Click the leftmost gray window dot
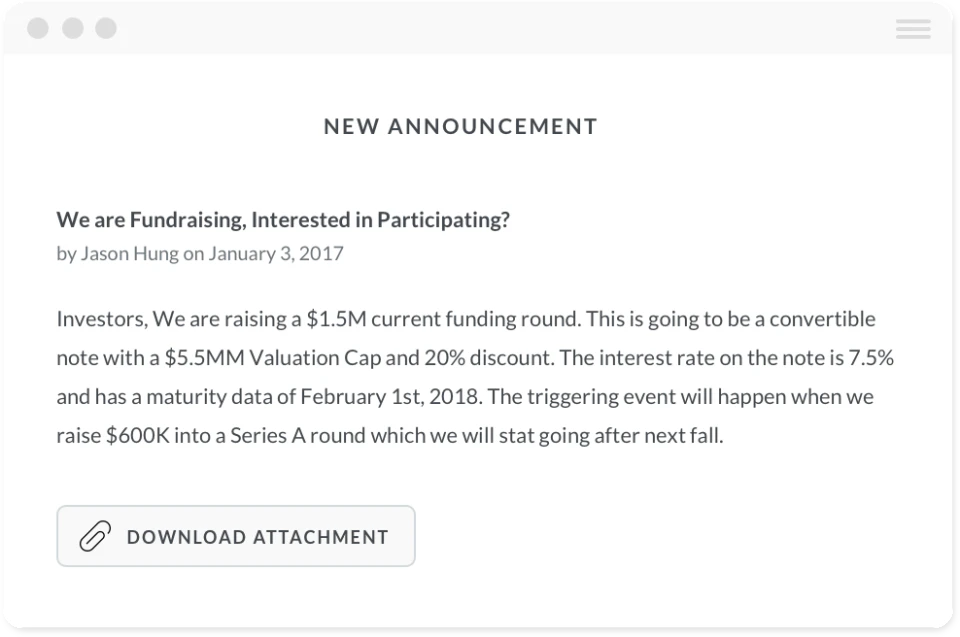 [38, 29]
